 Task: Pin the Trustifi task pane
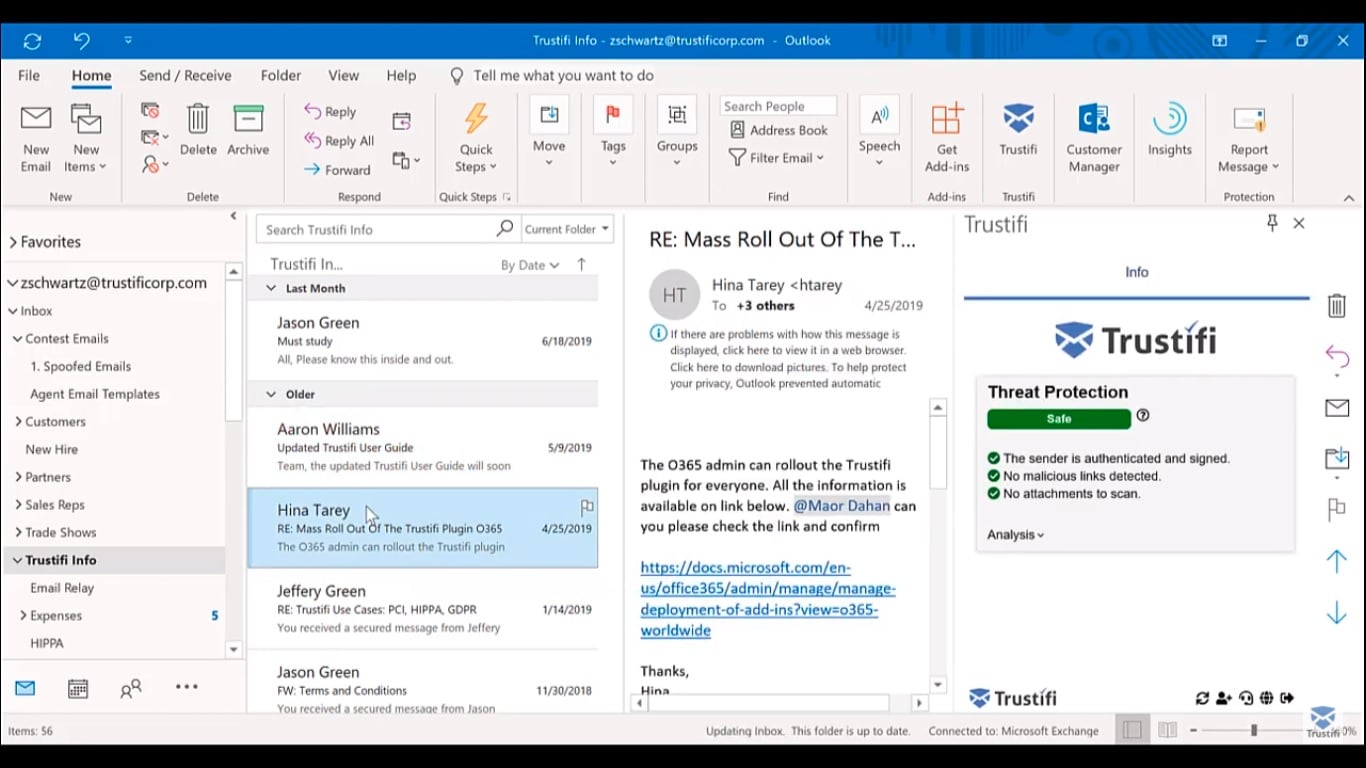(x=1272, y=224)
